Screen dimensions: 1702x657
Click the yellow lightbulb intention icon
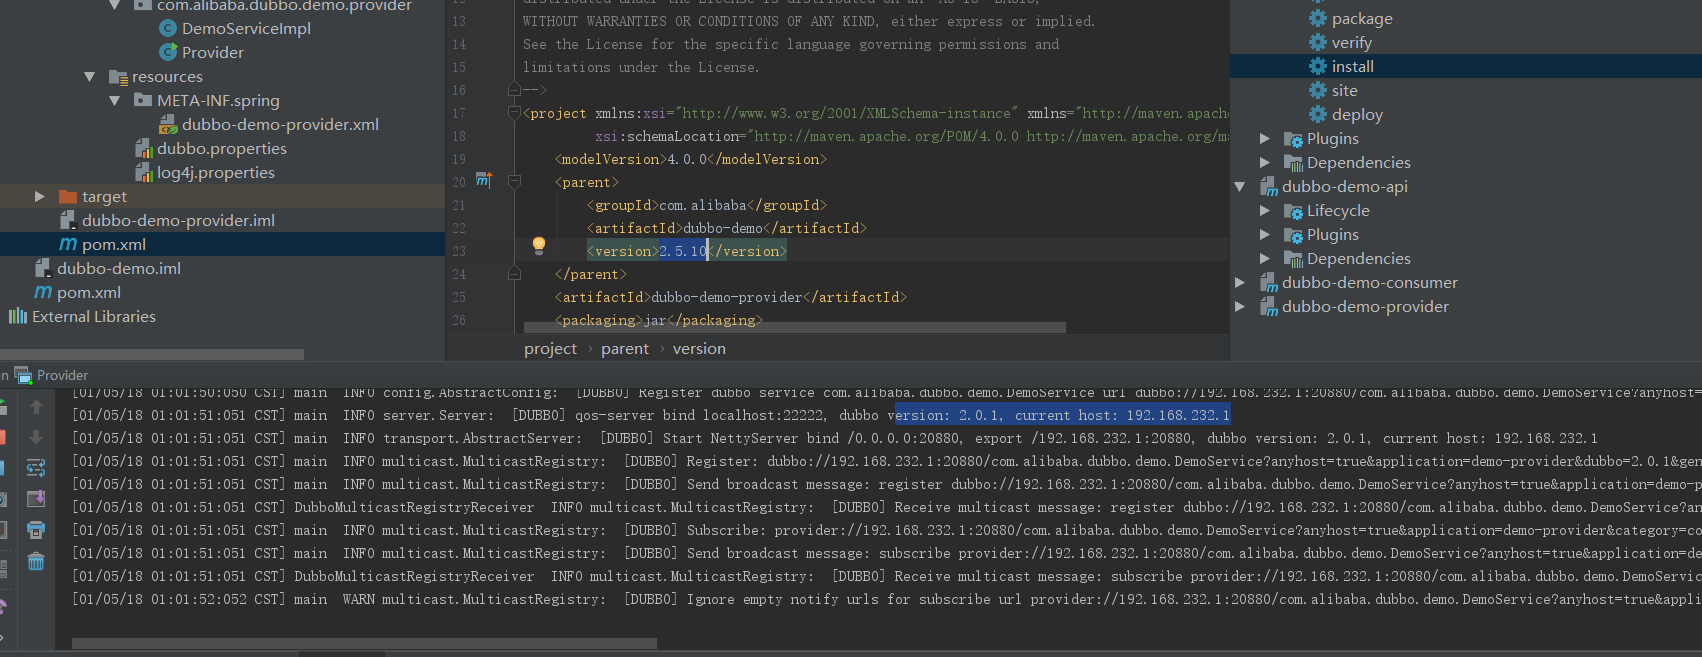539,244
